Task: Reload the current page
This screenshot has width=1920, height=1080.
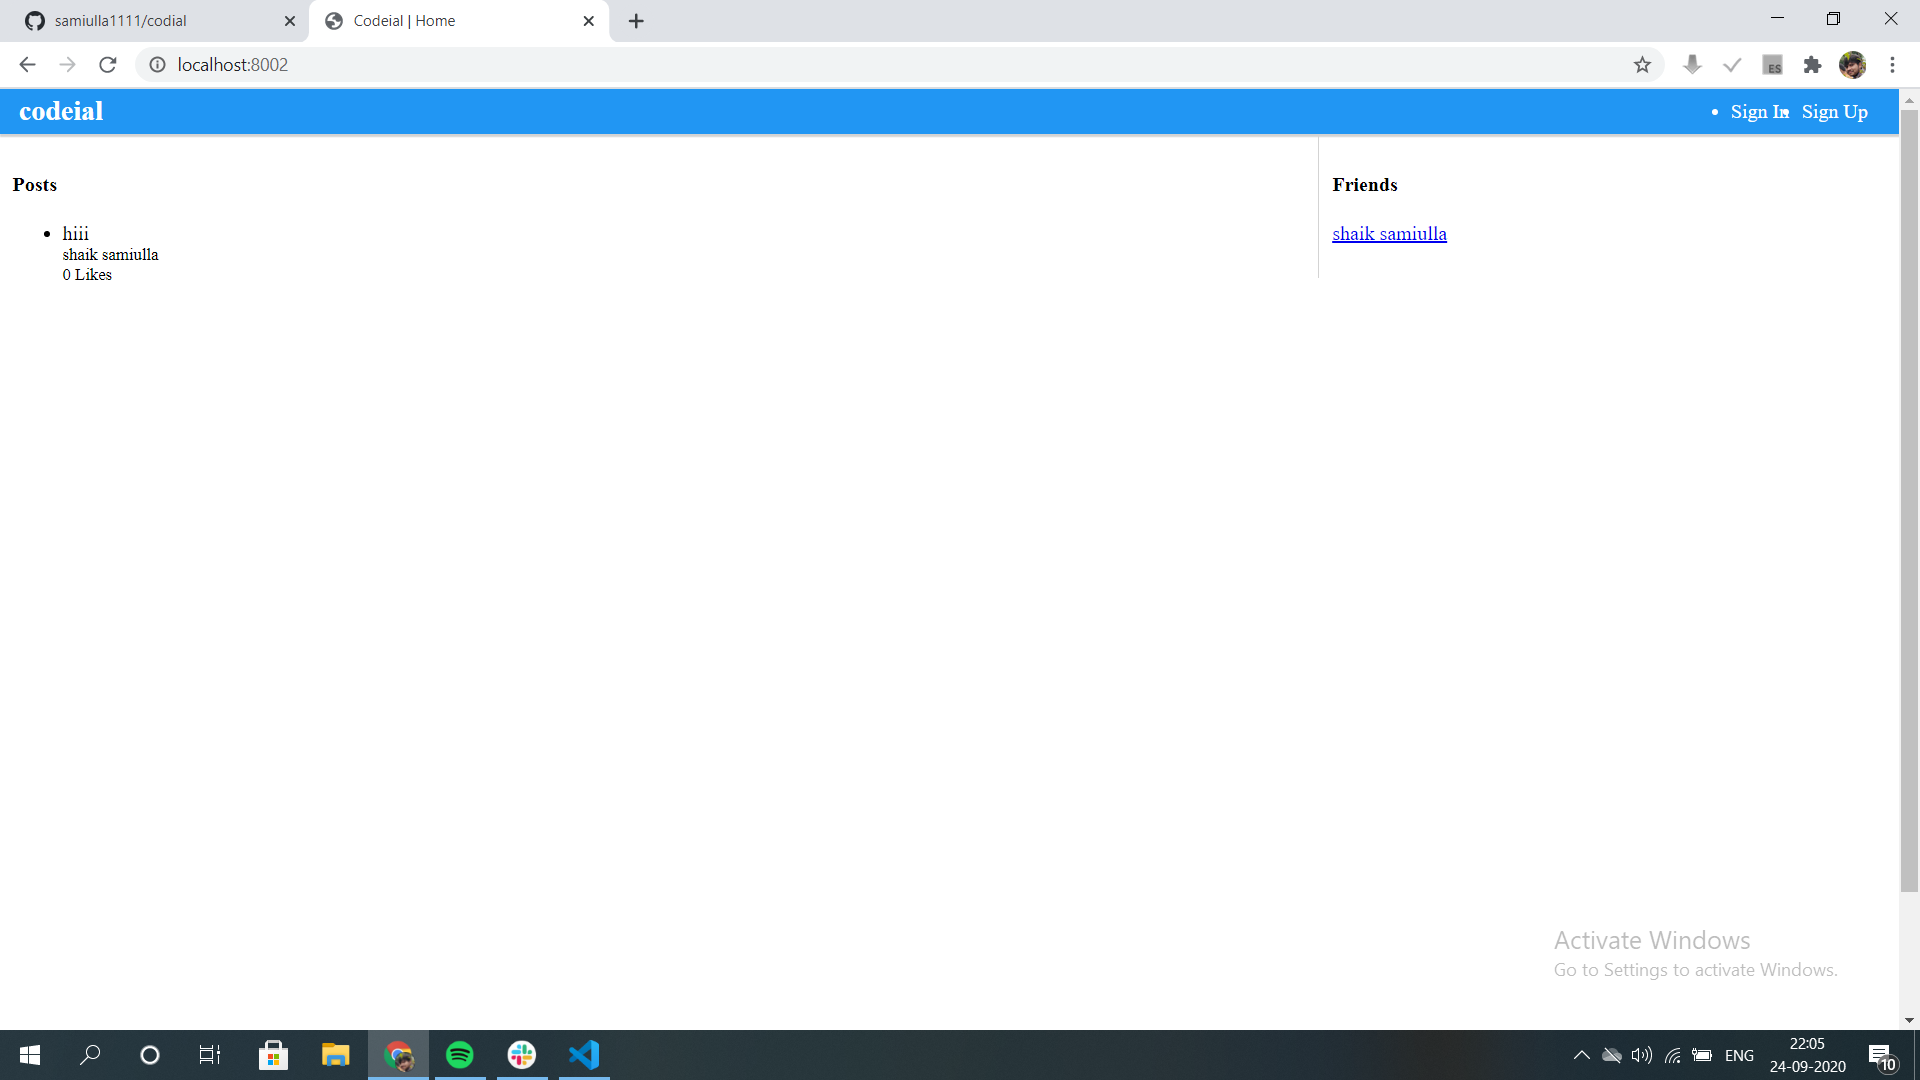Action: click(x=108, y=65)
